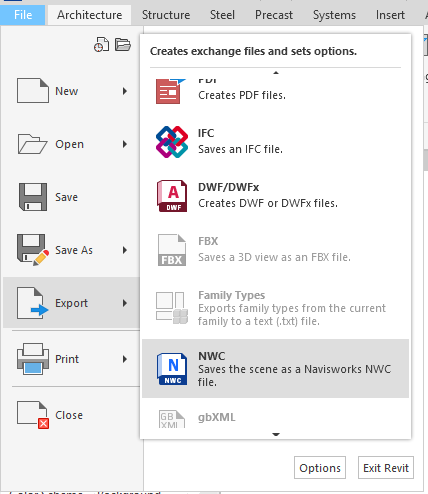Screen dimensions: 428x494
Task: Click the Export arrow page icon
Action: pos(33,303)
